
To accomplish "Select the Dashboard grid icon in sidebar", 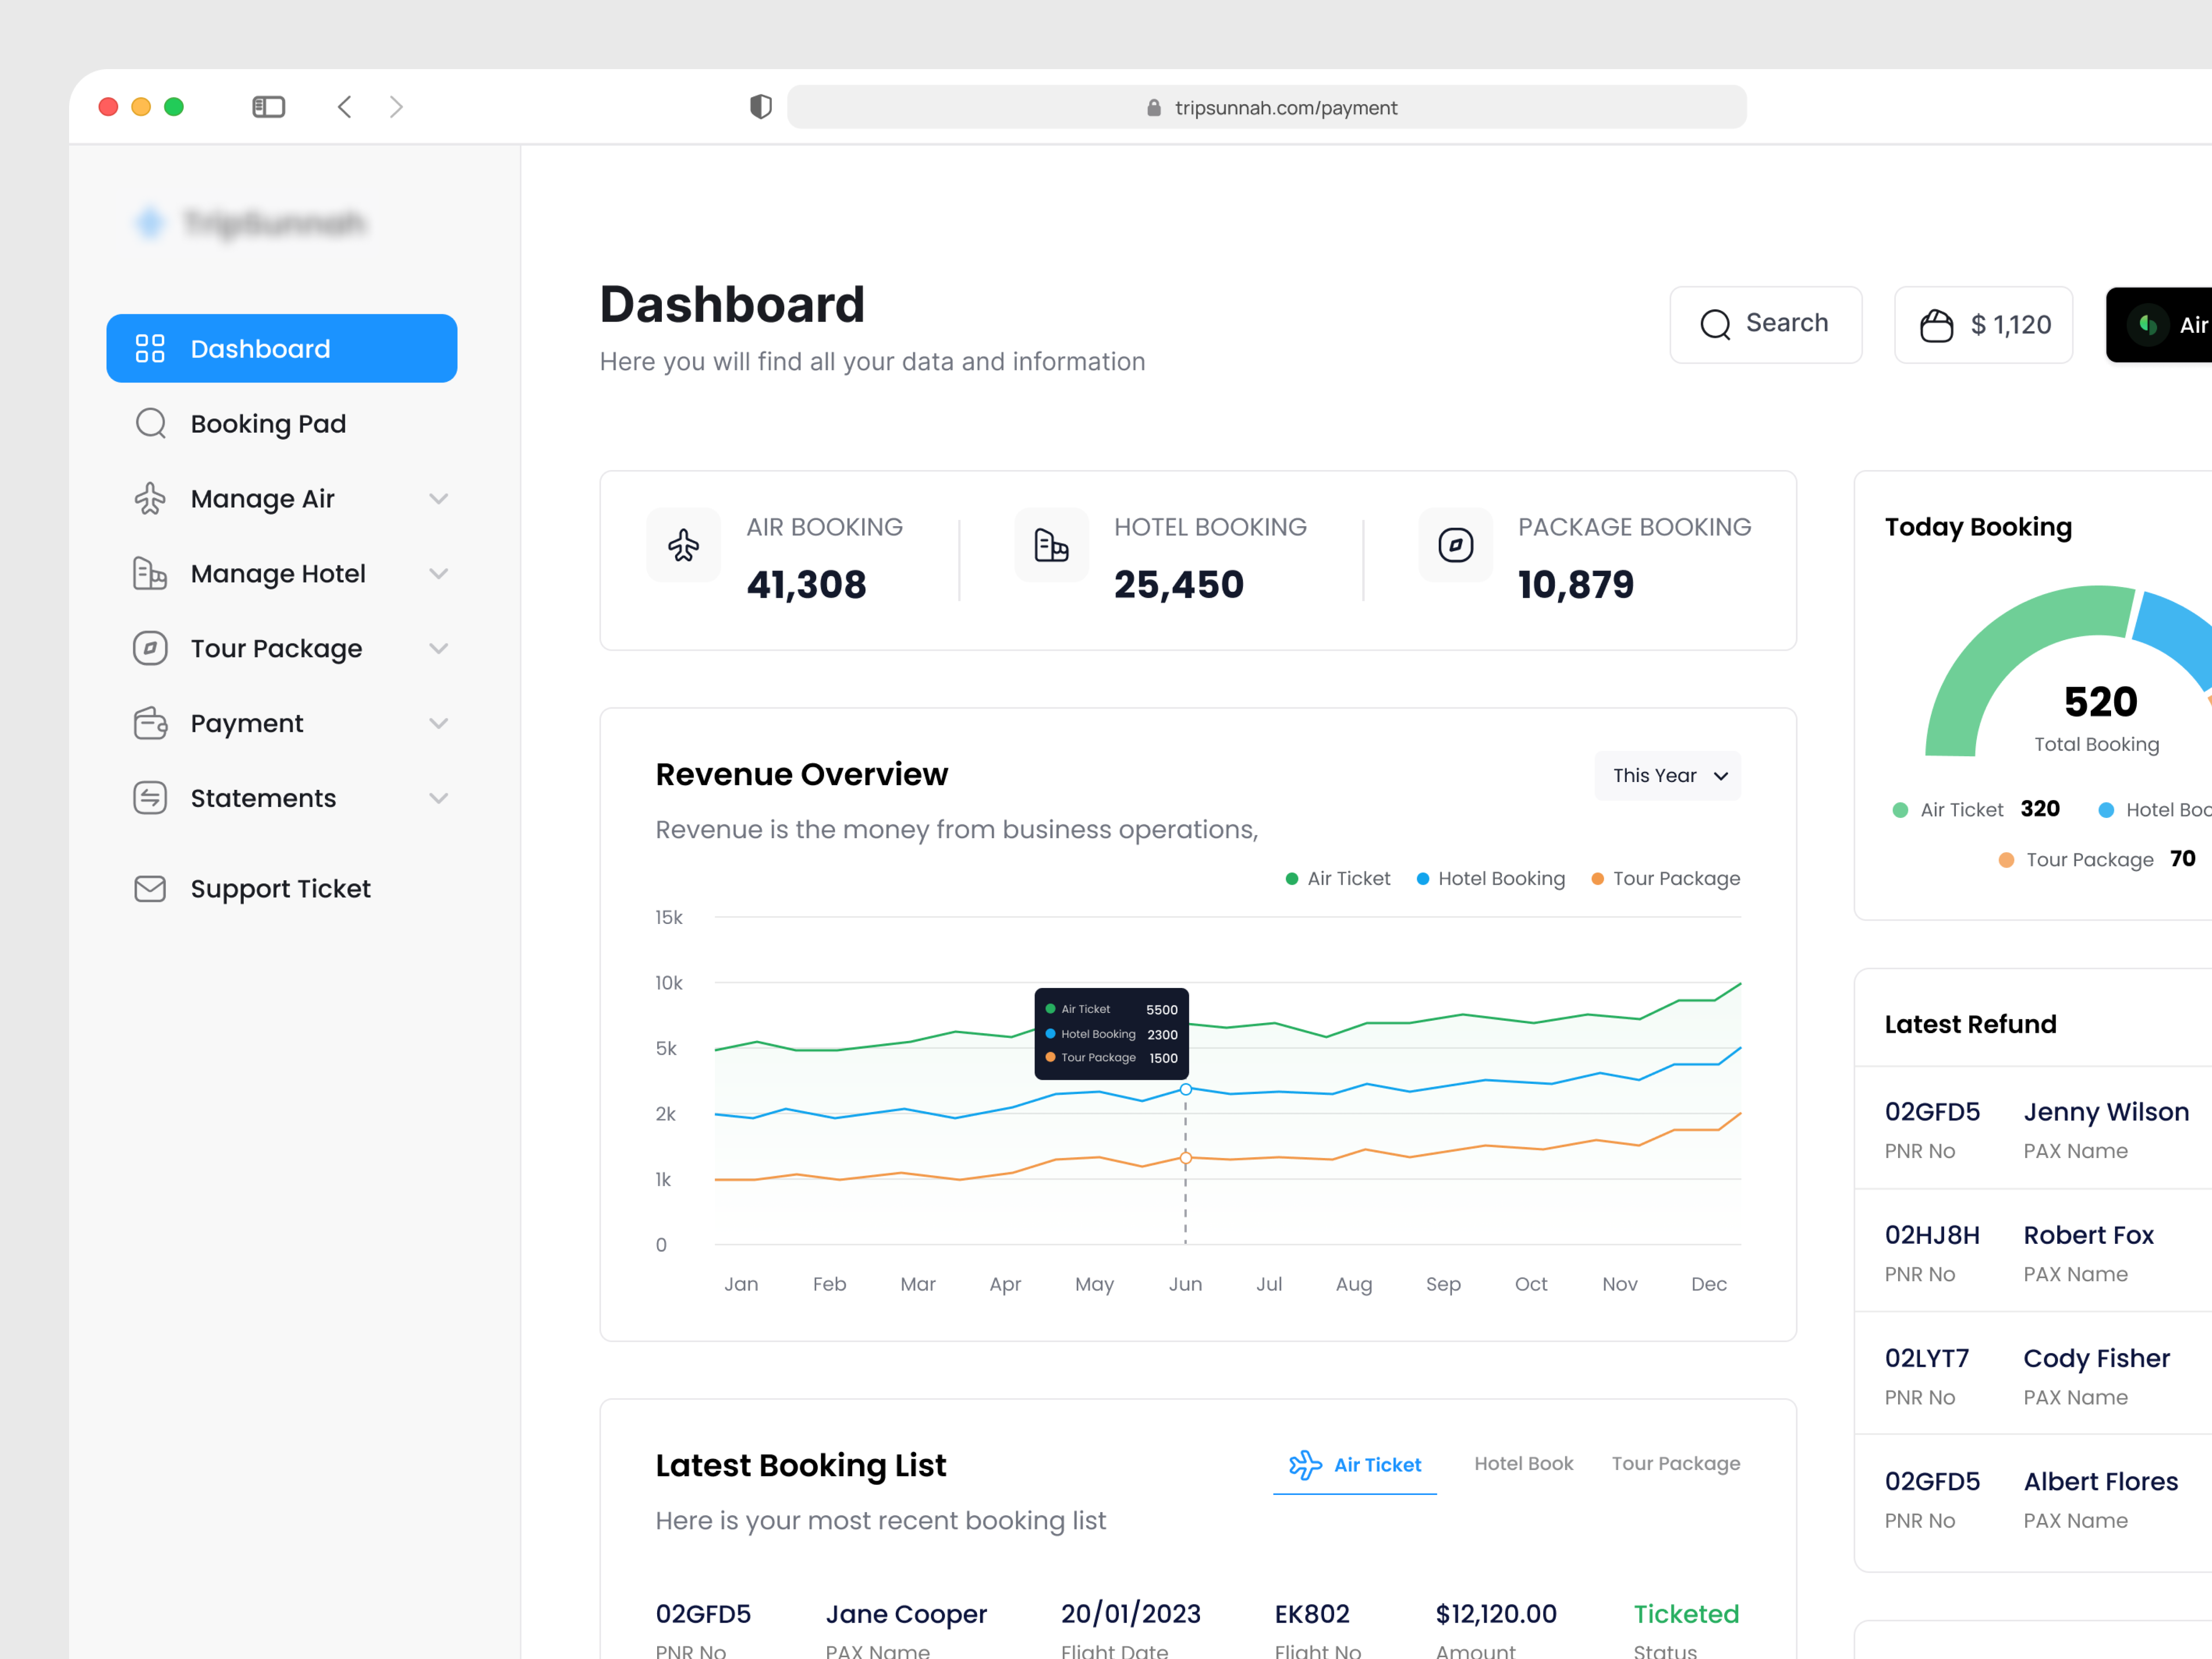I will click(x=151, y=348).
